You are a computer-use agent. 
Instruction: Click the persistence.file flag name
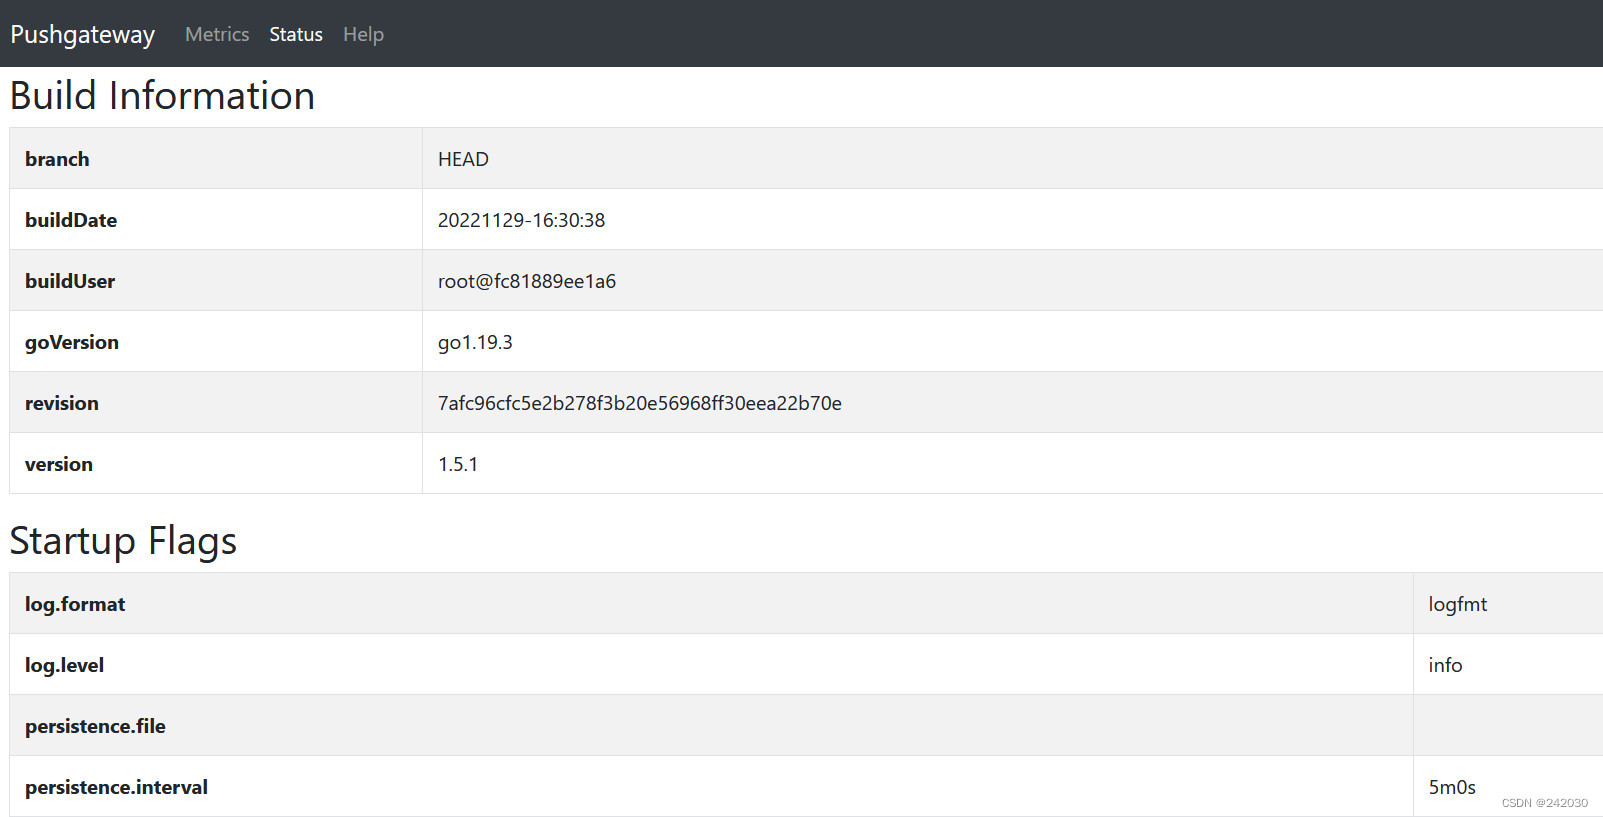pyautogui.click(x=95, y=726)
